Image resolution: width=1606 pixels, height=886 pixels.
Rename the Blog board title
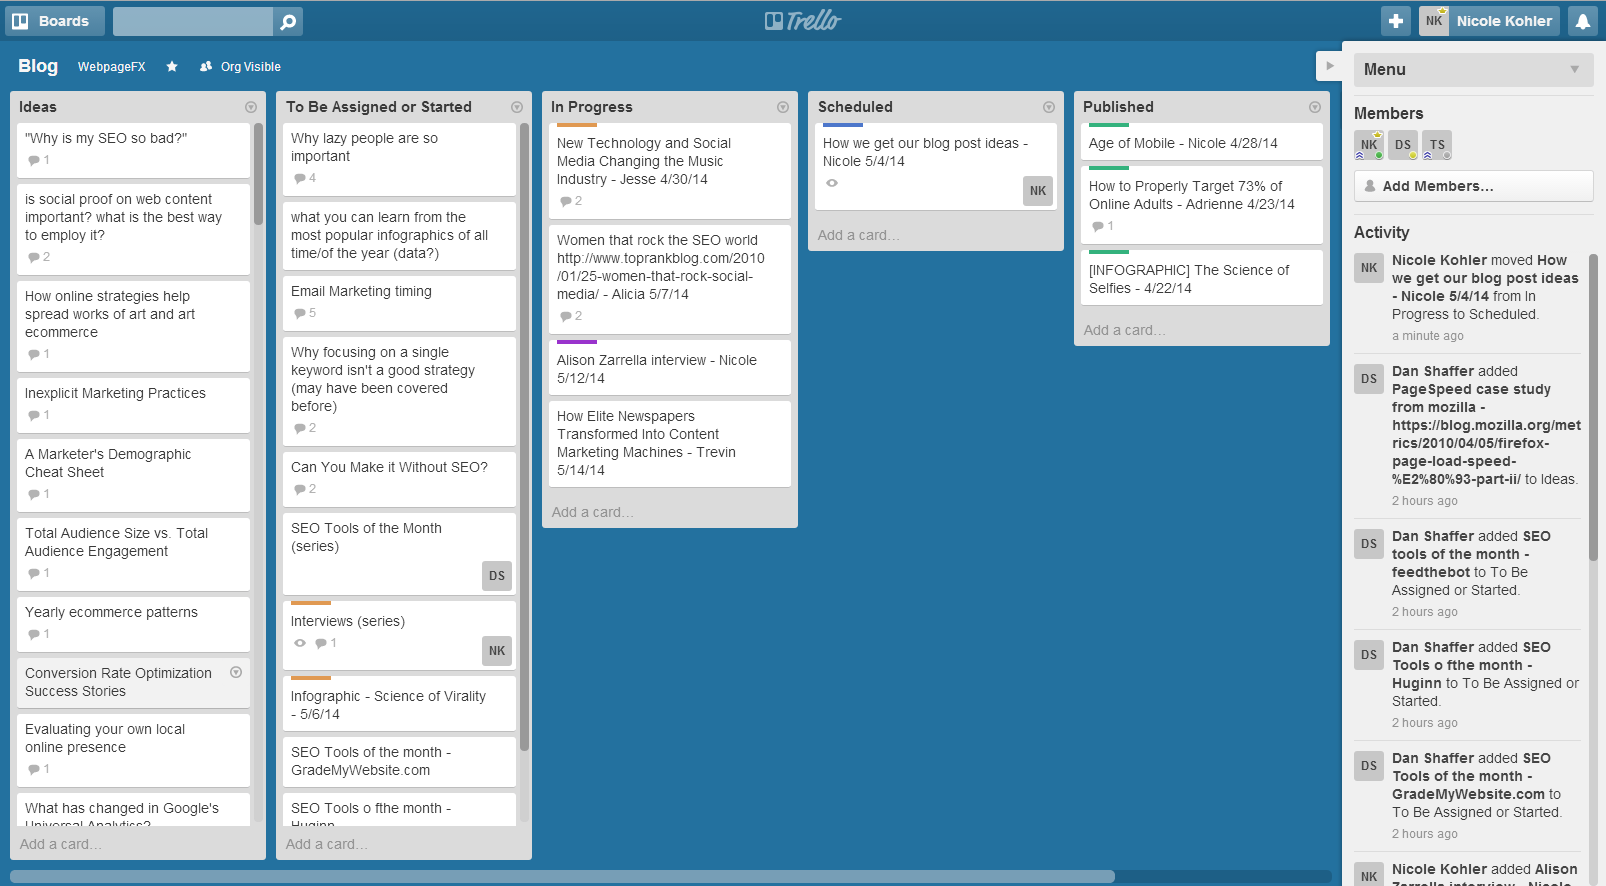pyautogui.click(x=38, y=66)
